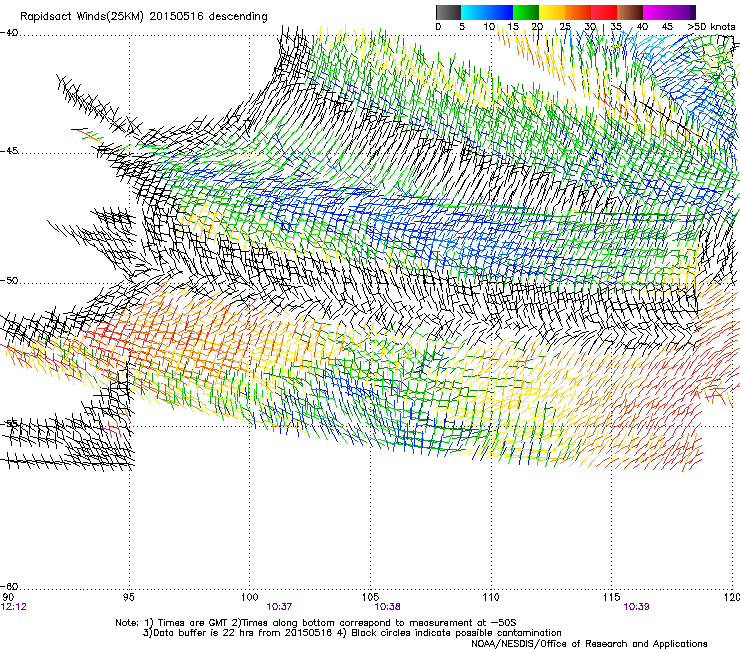Click the -60 latitude axis label
The image size is (740, 650).
(x=9, y=587)
